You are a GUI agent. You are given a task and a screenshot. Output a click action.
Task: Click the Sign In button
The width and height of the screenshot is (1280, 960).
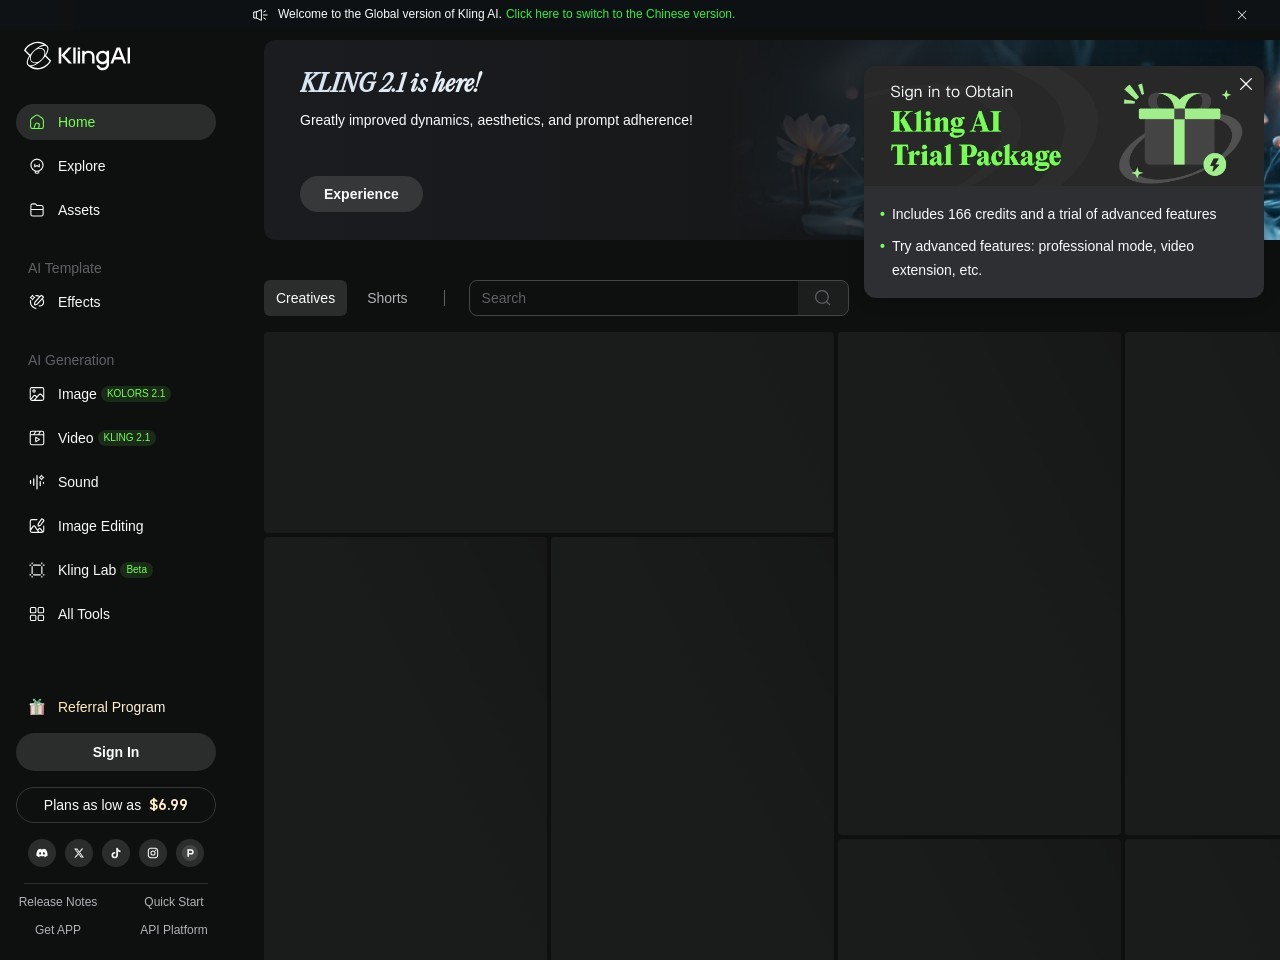tap(116, 752)
